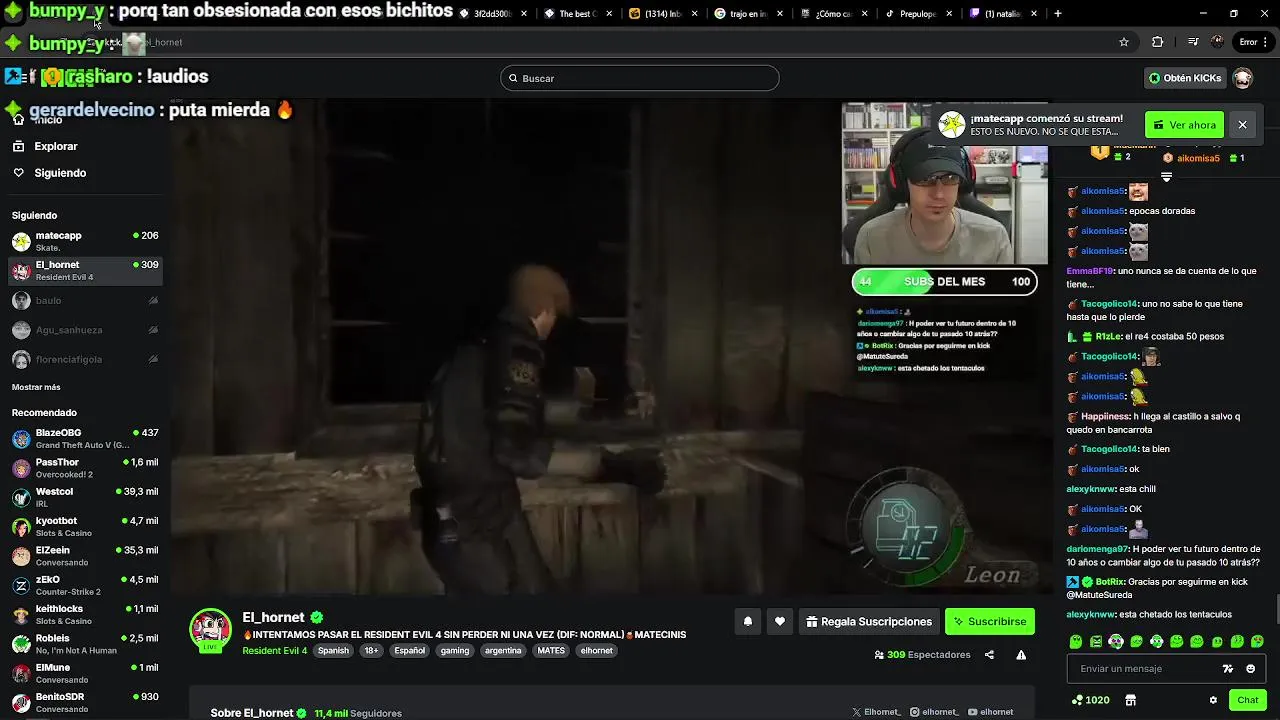Screen dimensions: 1280x720
Task: Open PassThor recommended channel
Action: click(85, 468)
